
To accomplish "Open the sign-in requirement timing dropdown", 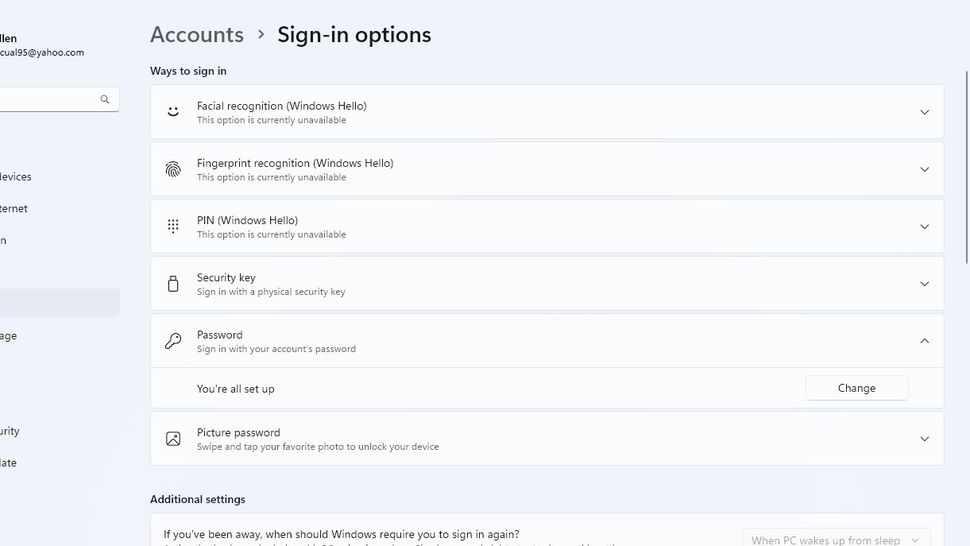I will (835, 539).
